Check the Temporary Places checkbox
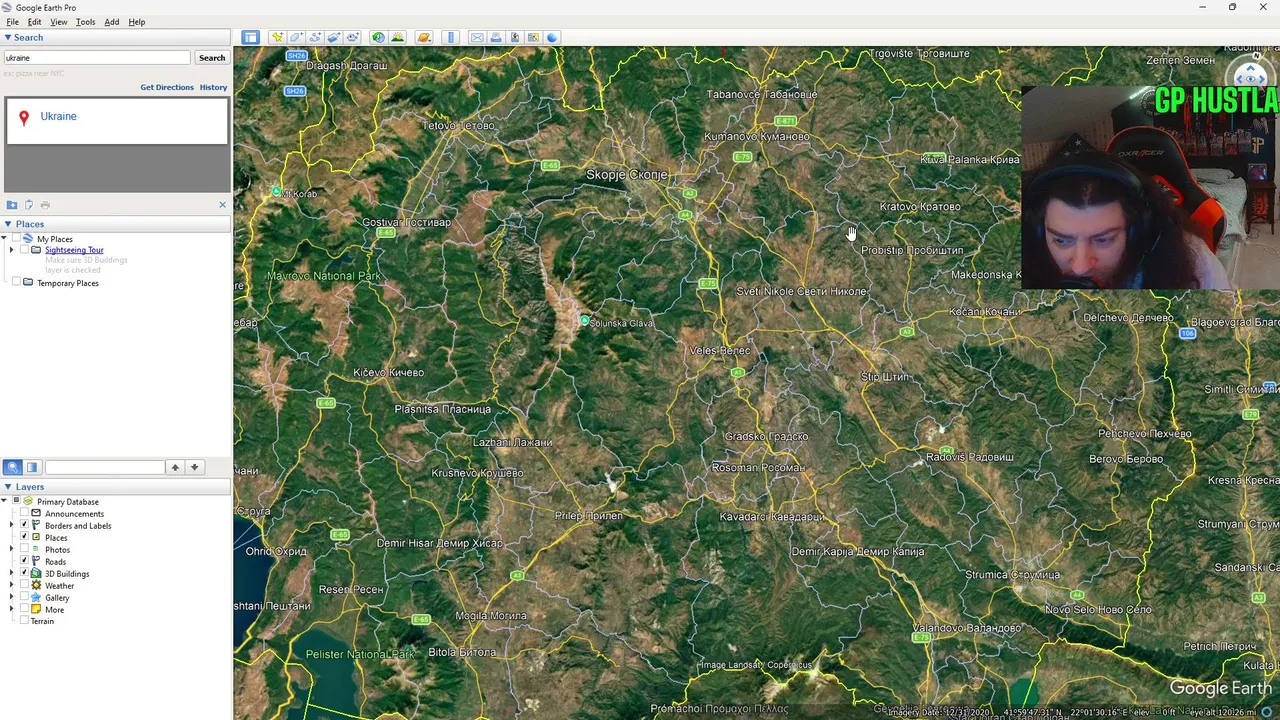 point(16,283)
